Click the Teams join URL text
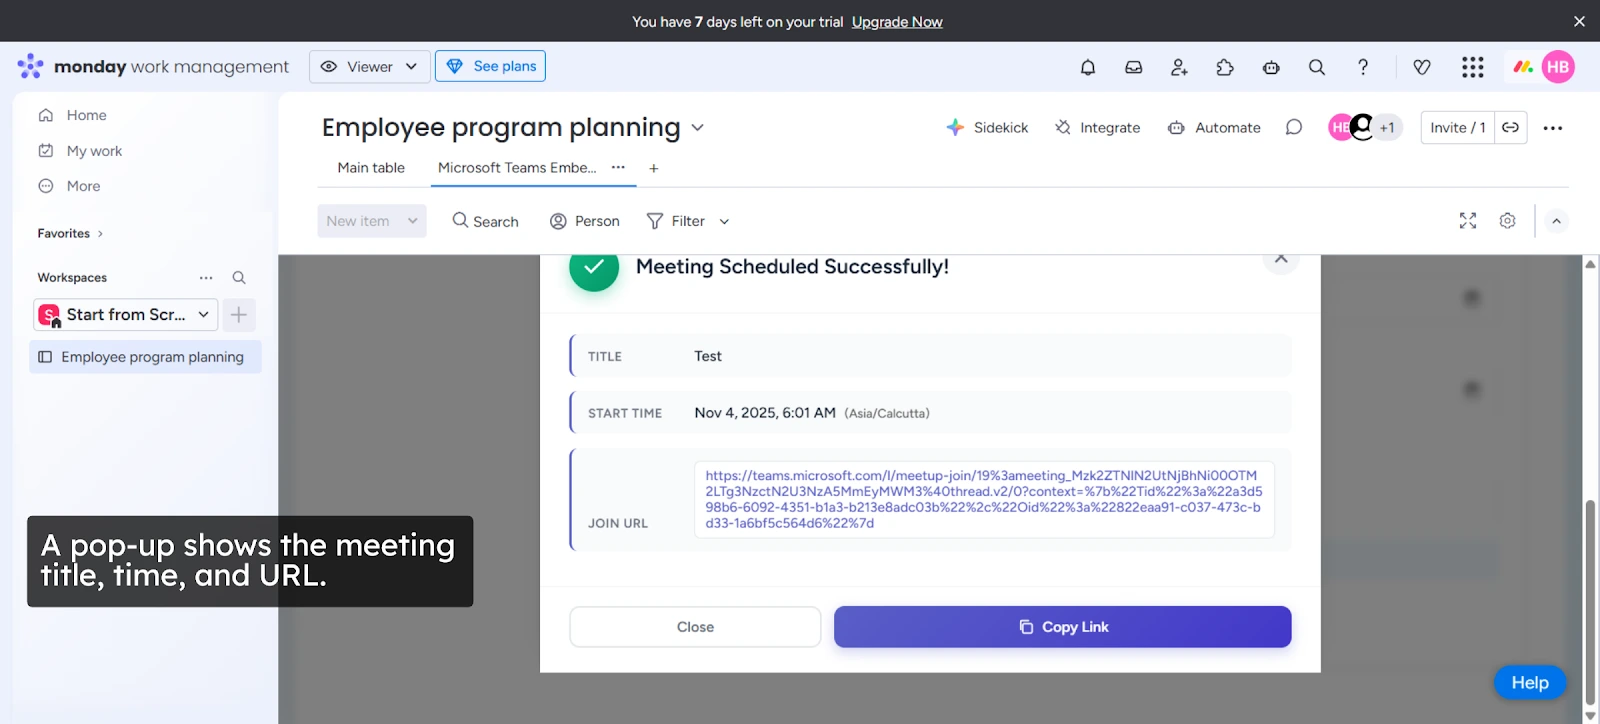This screenshot has width=1600, height=724. click(983, 499)
